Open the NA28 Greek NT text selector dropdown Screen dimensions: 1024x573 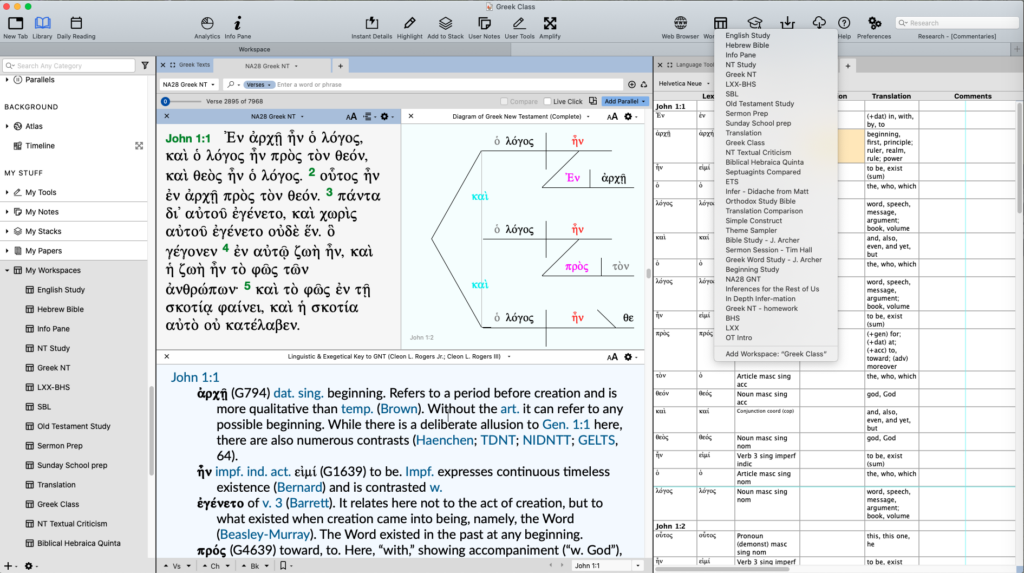click(189, 84)
